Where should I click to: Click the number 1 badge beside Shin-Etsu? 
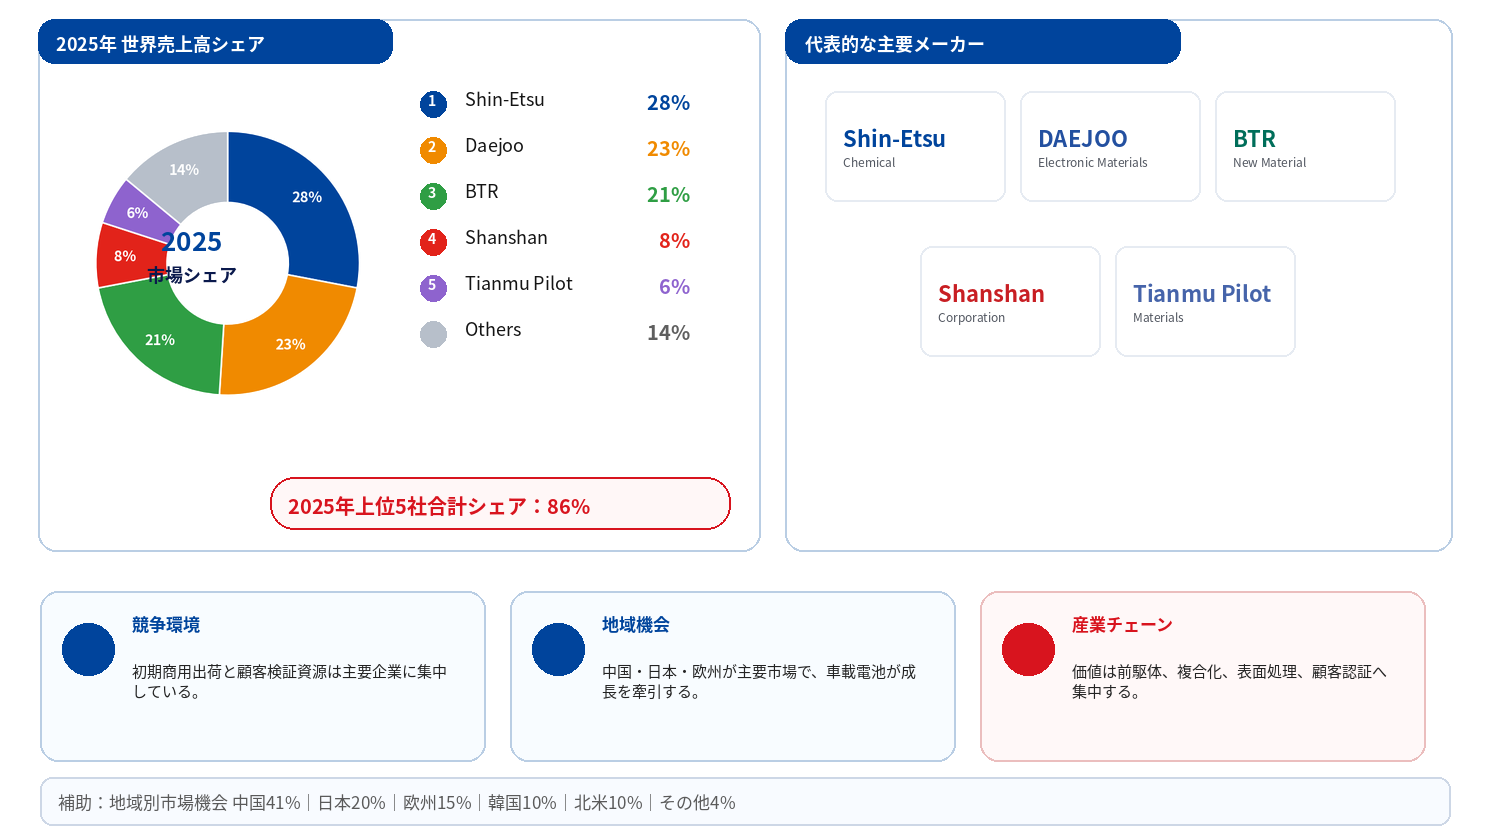[433, 104]
